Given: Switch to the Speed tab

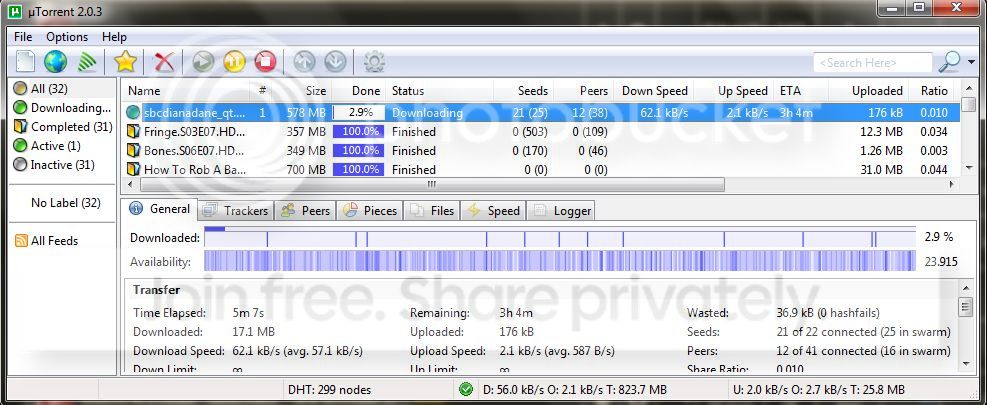Looking at the screenshot, I should coord(493,210).
